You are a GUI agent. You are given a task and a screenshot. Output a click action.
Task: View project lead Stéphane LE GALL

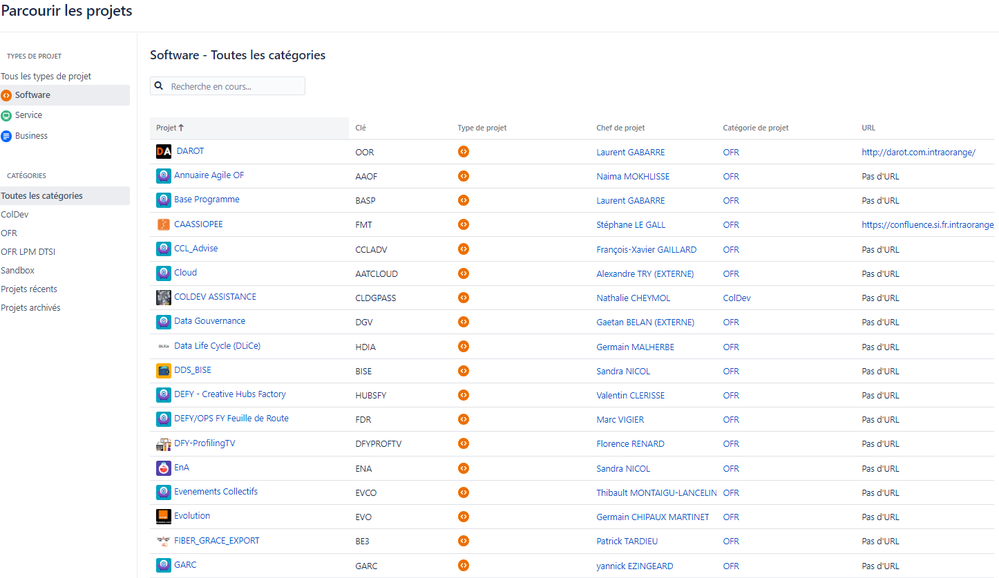tap(631, 225)
